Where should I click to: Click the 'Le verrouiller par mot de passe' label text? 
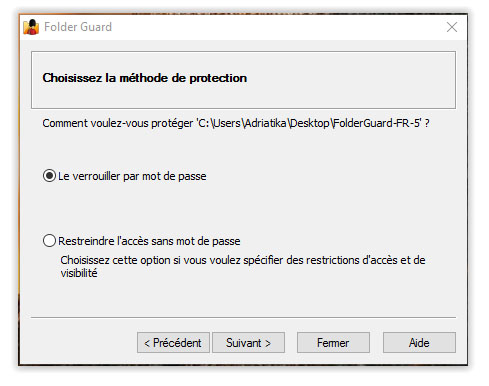[x=132, y=176]
